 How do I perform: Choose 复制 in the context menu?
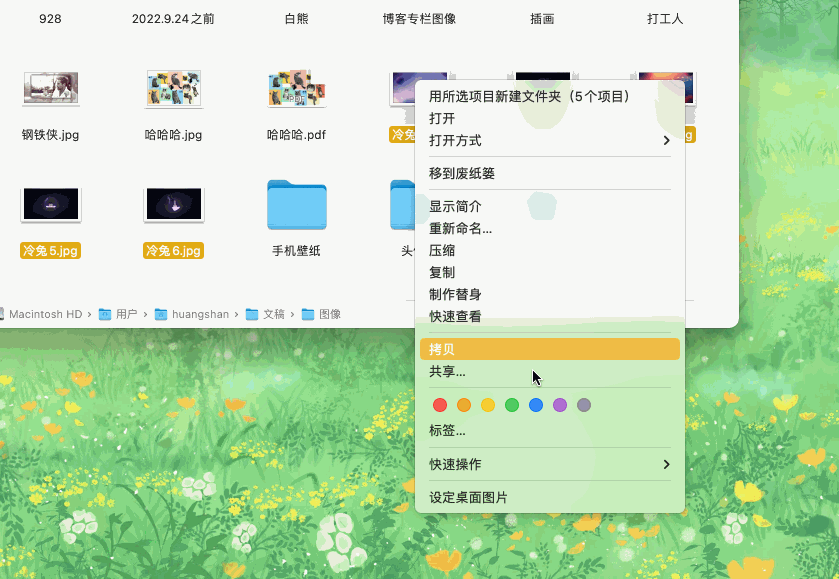click(550, 272)
